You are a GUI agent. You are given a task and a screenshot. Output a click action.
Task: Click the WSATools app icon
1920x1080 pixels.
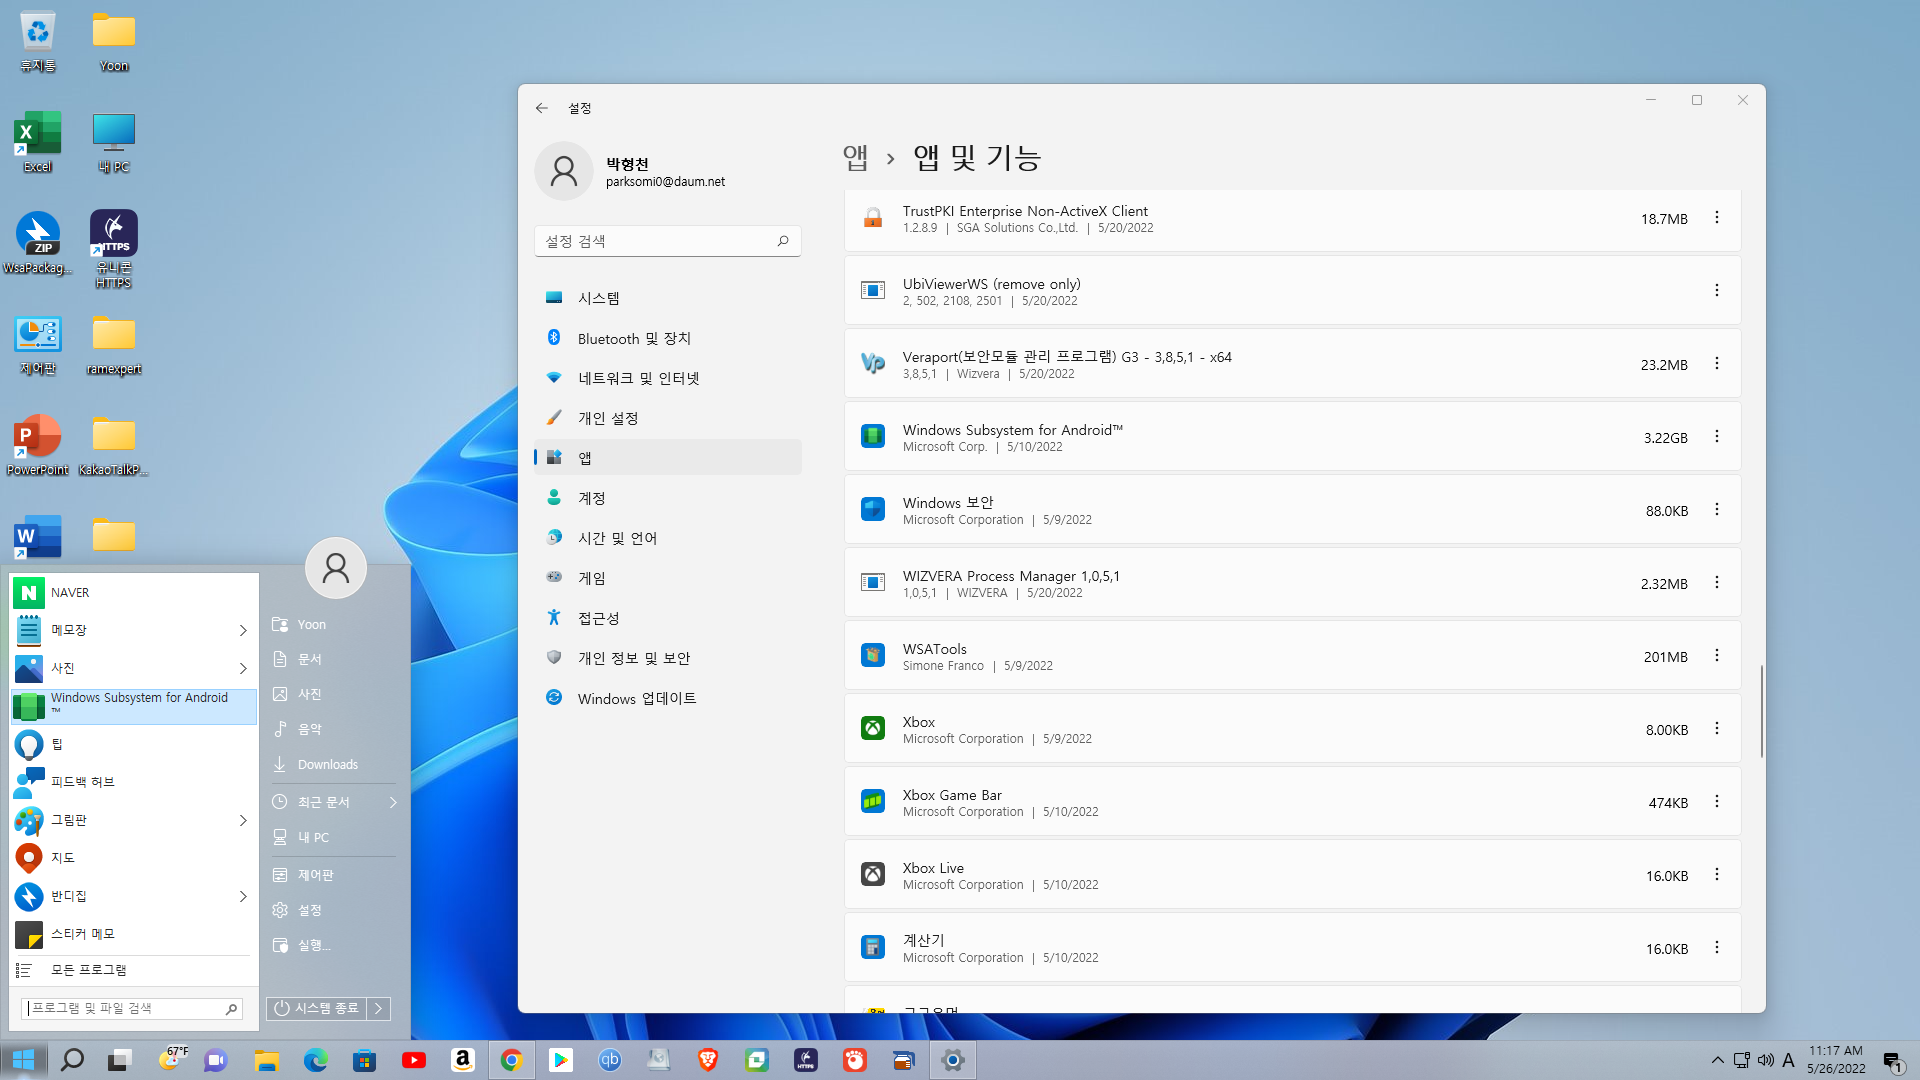pos(873,656)
